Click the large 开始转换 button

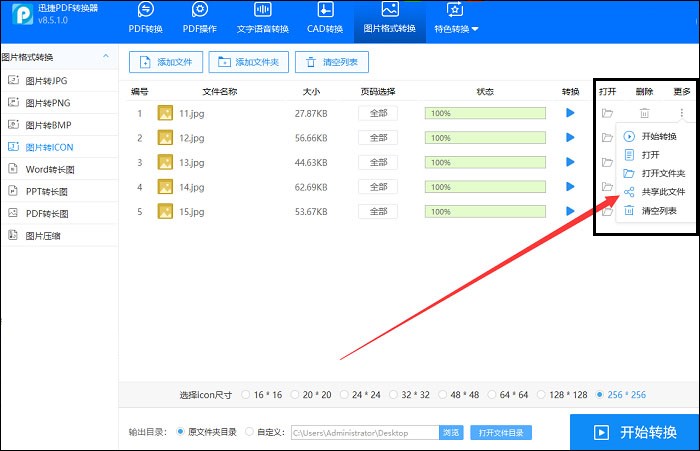[635, 432]
